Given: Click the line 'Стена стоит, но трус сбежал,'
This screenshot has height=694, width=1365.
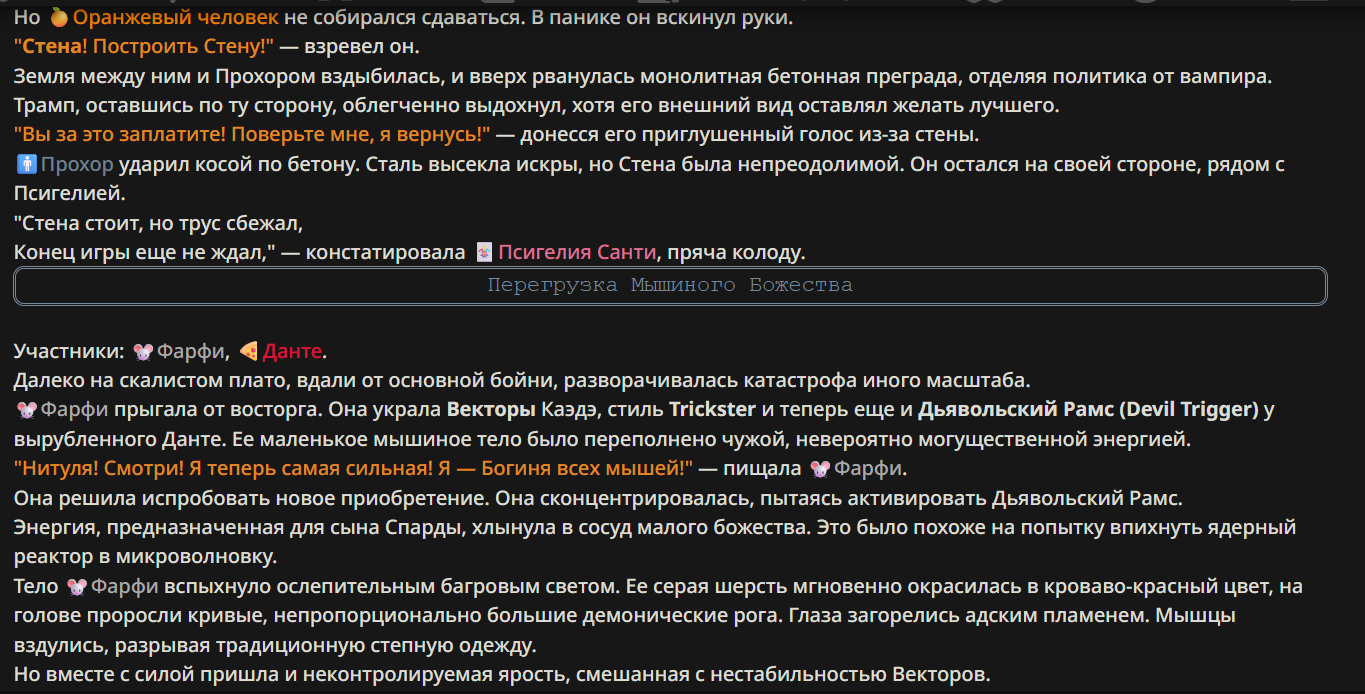Looking at the screenshot, I should (158, 222).
